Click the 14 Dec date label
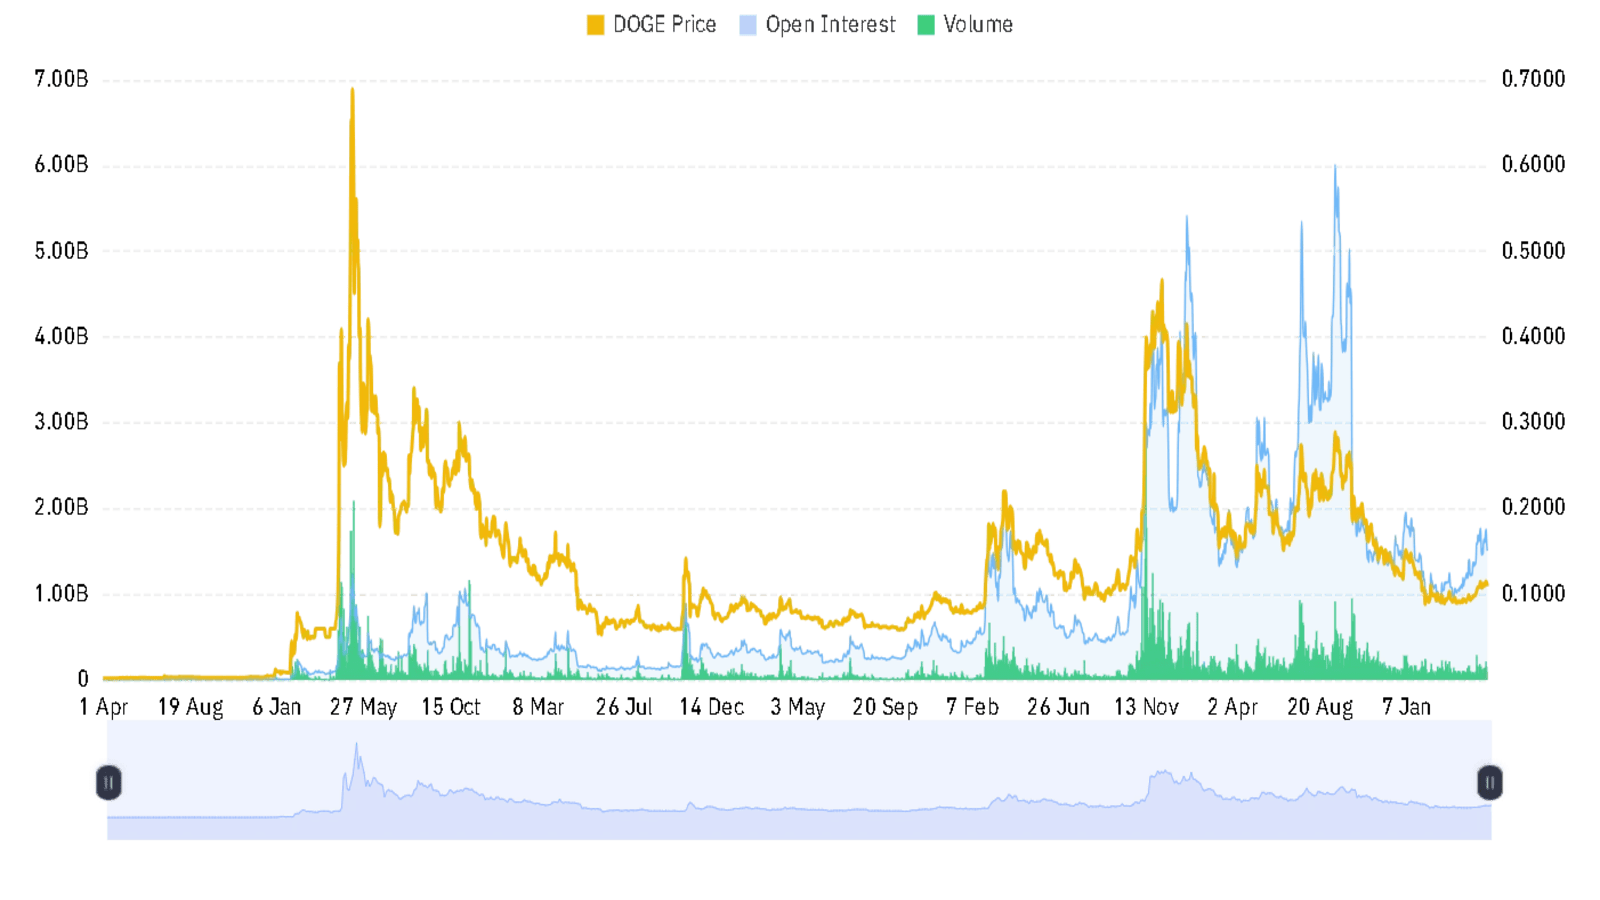This screenshot has height=900, width=1600. coord(712,707)
